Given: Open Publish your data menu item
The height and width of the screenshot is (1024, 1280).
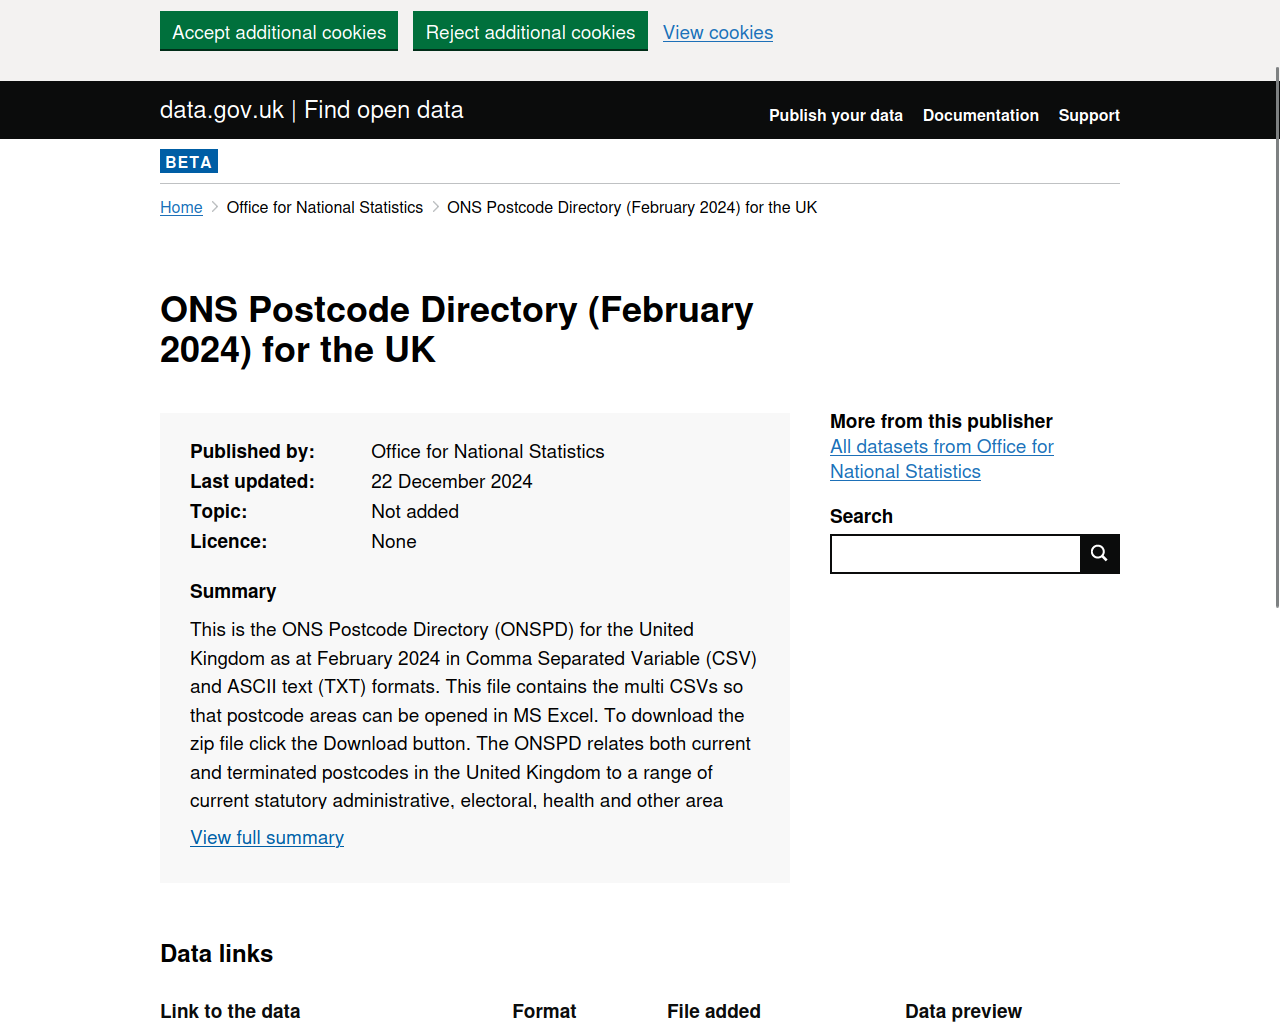Looking at the screenshot, I should pyautogui.click(x=836, y=115).
